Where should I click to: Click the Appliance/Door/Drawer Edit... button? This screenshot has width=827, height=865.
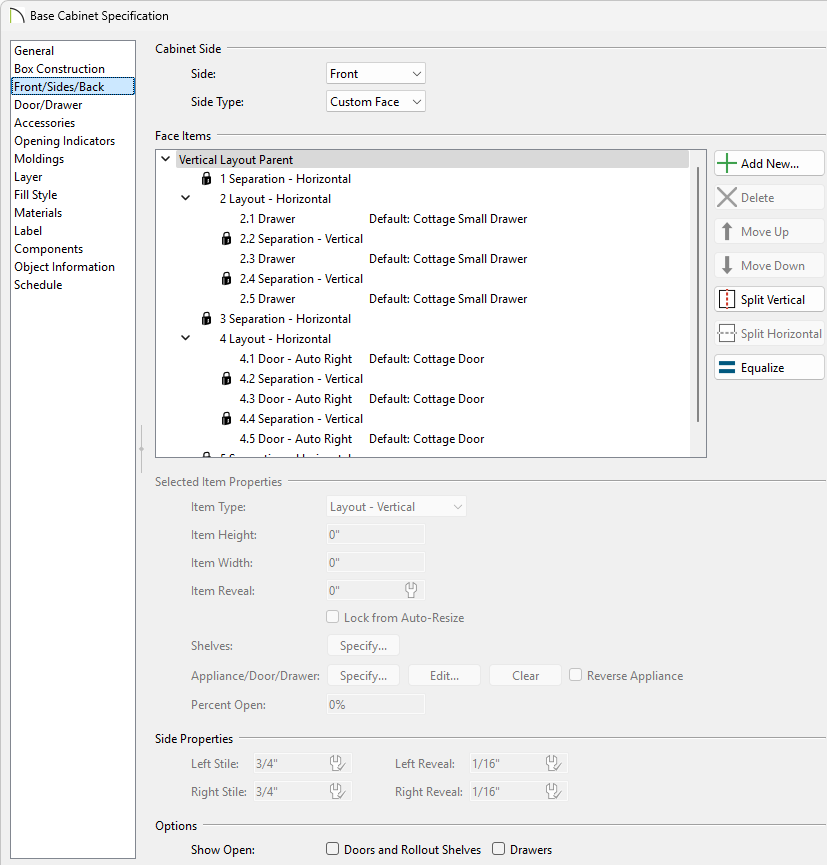(x=444, y=676)
